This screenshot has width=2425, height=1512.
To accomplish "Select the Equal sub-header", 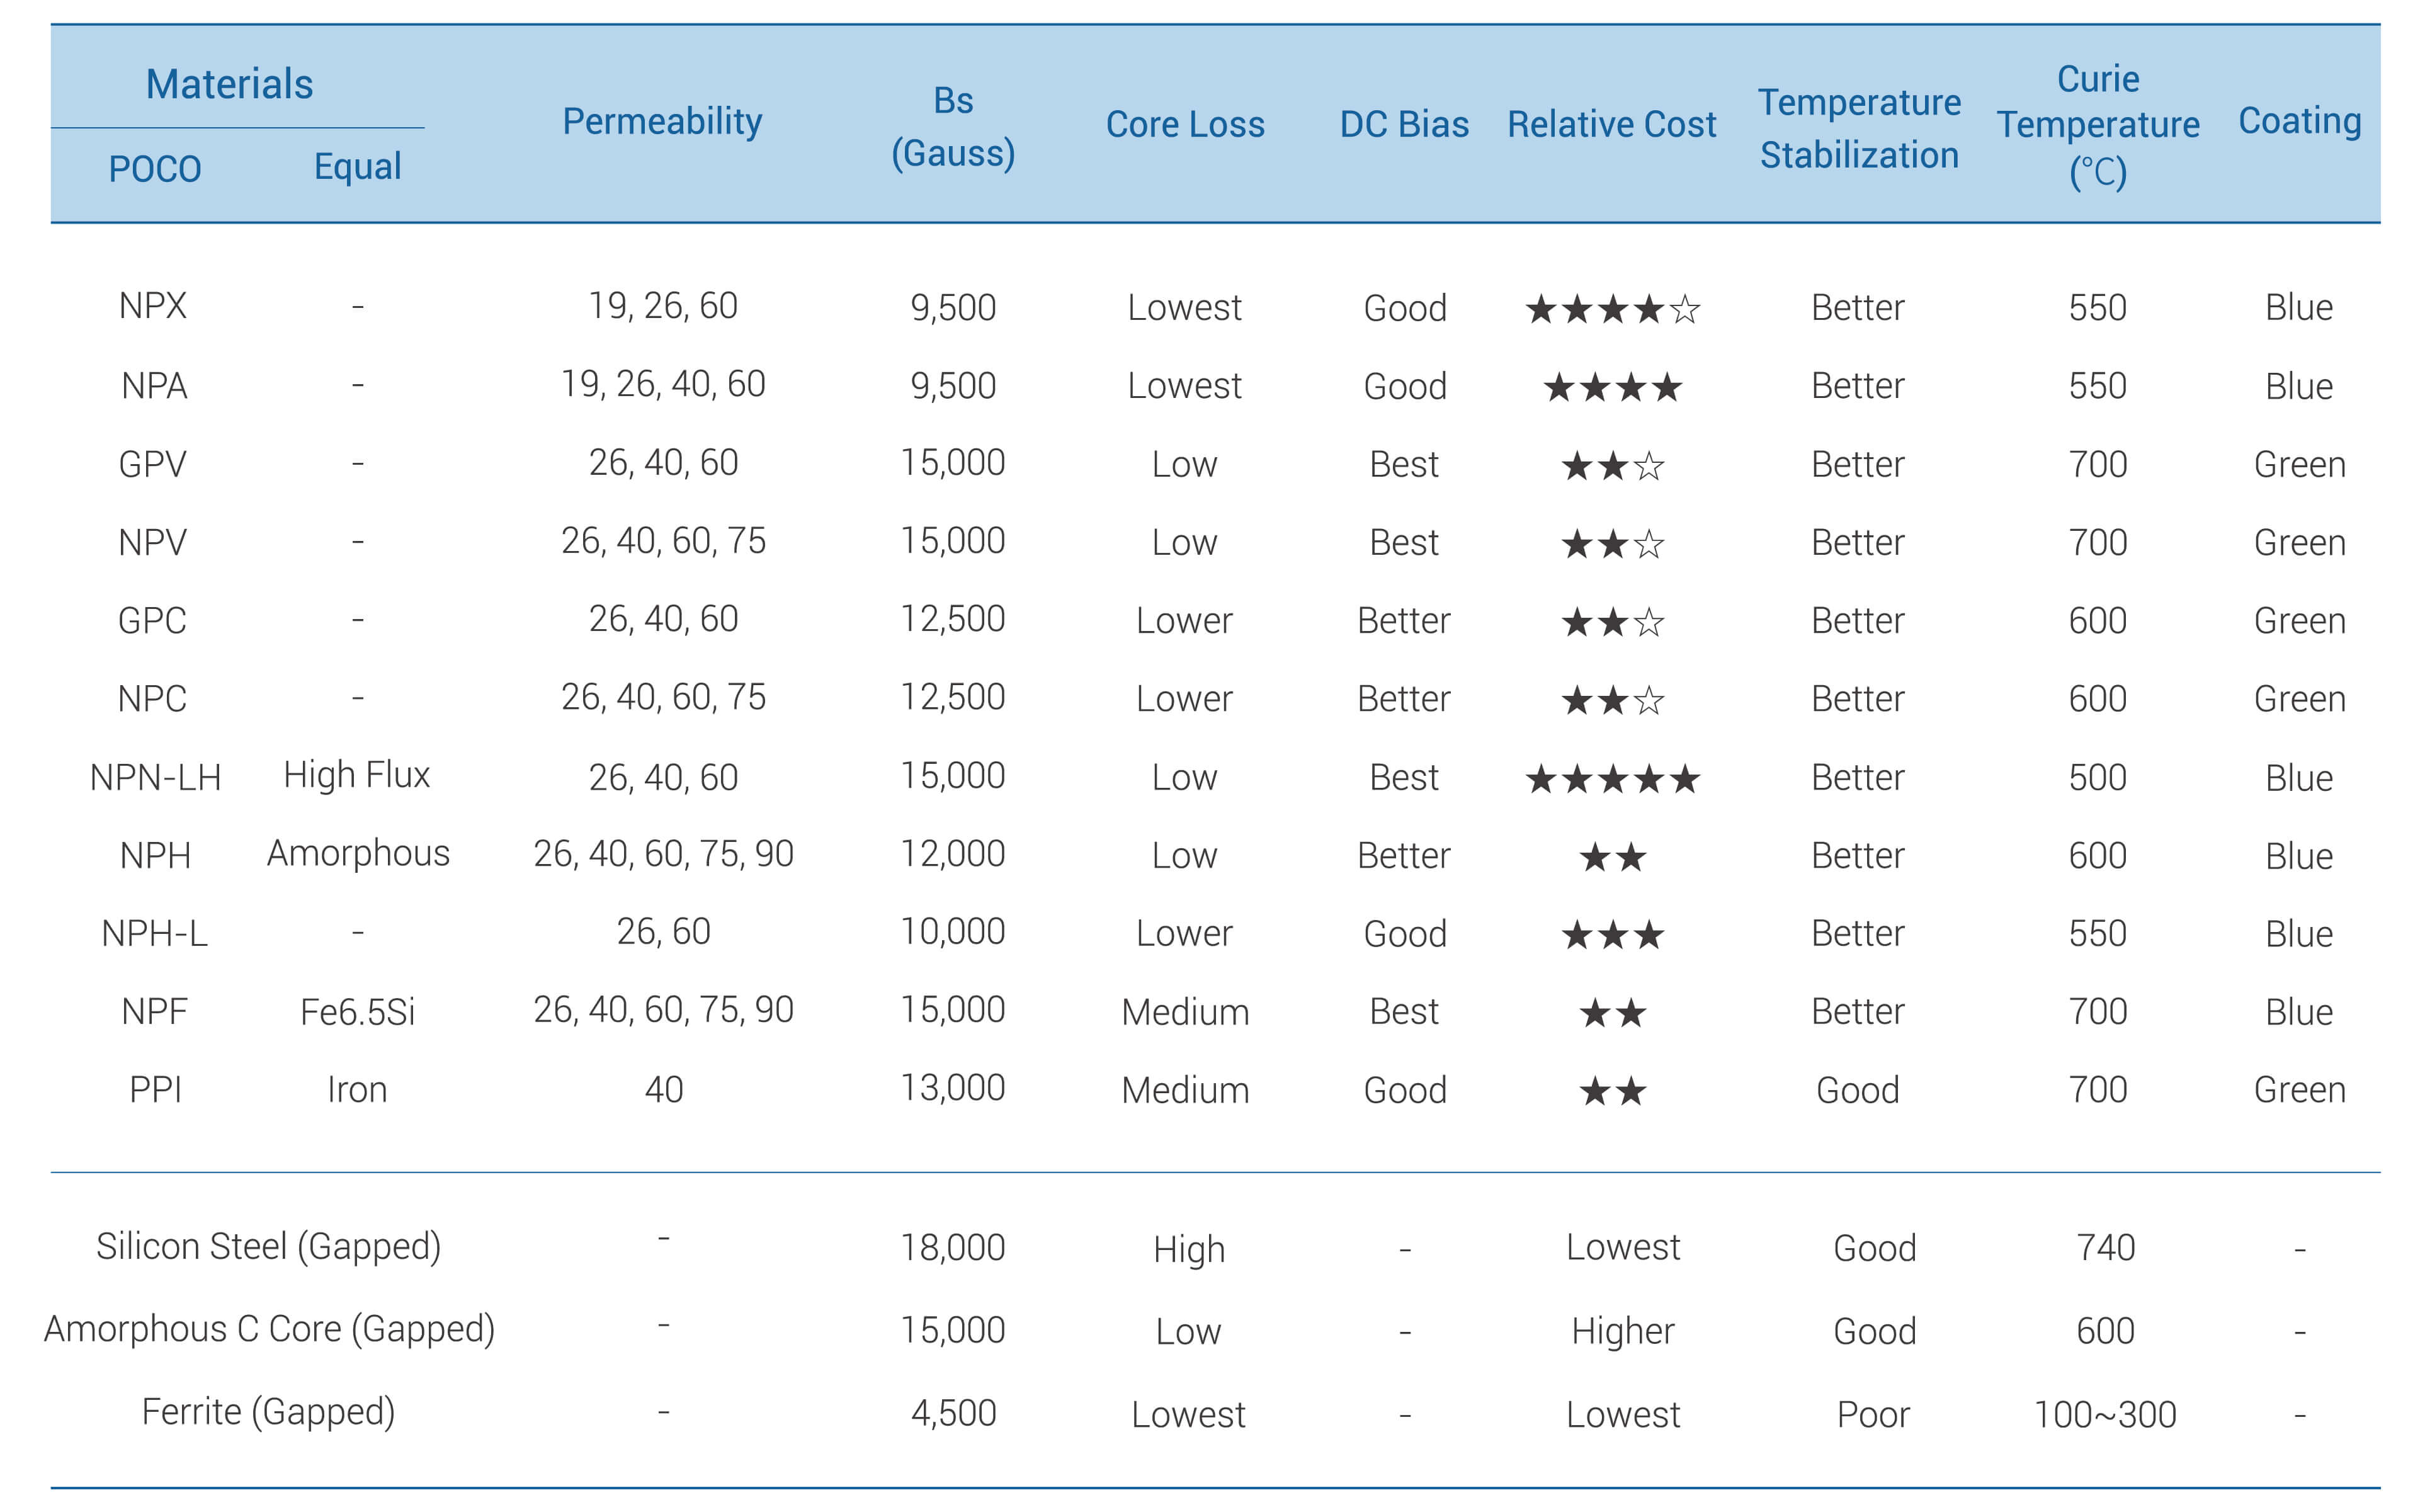I will coord(357,167).
